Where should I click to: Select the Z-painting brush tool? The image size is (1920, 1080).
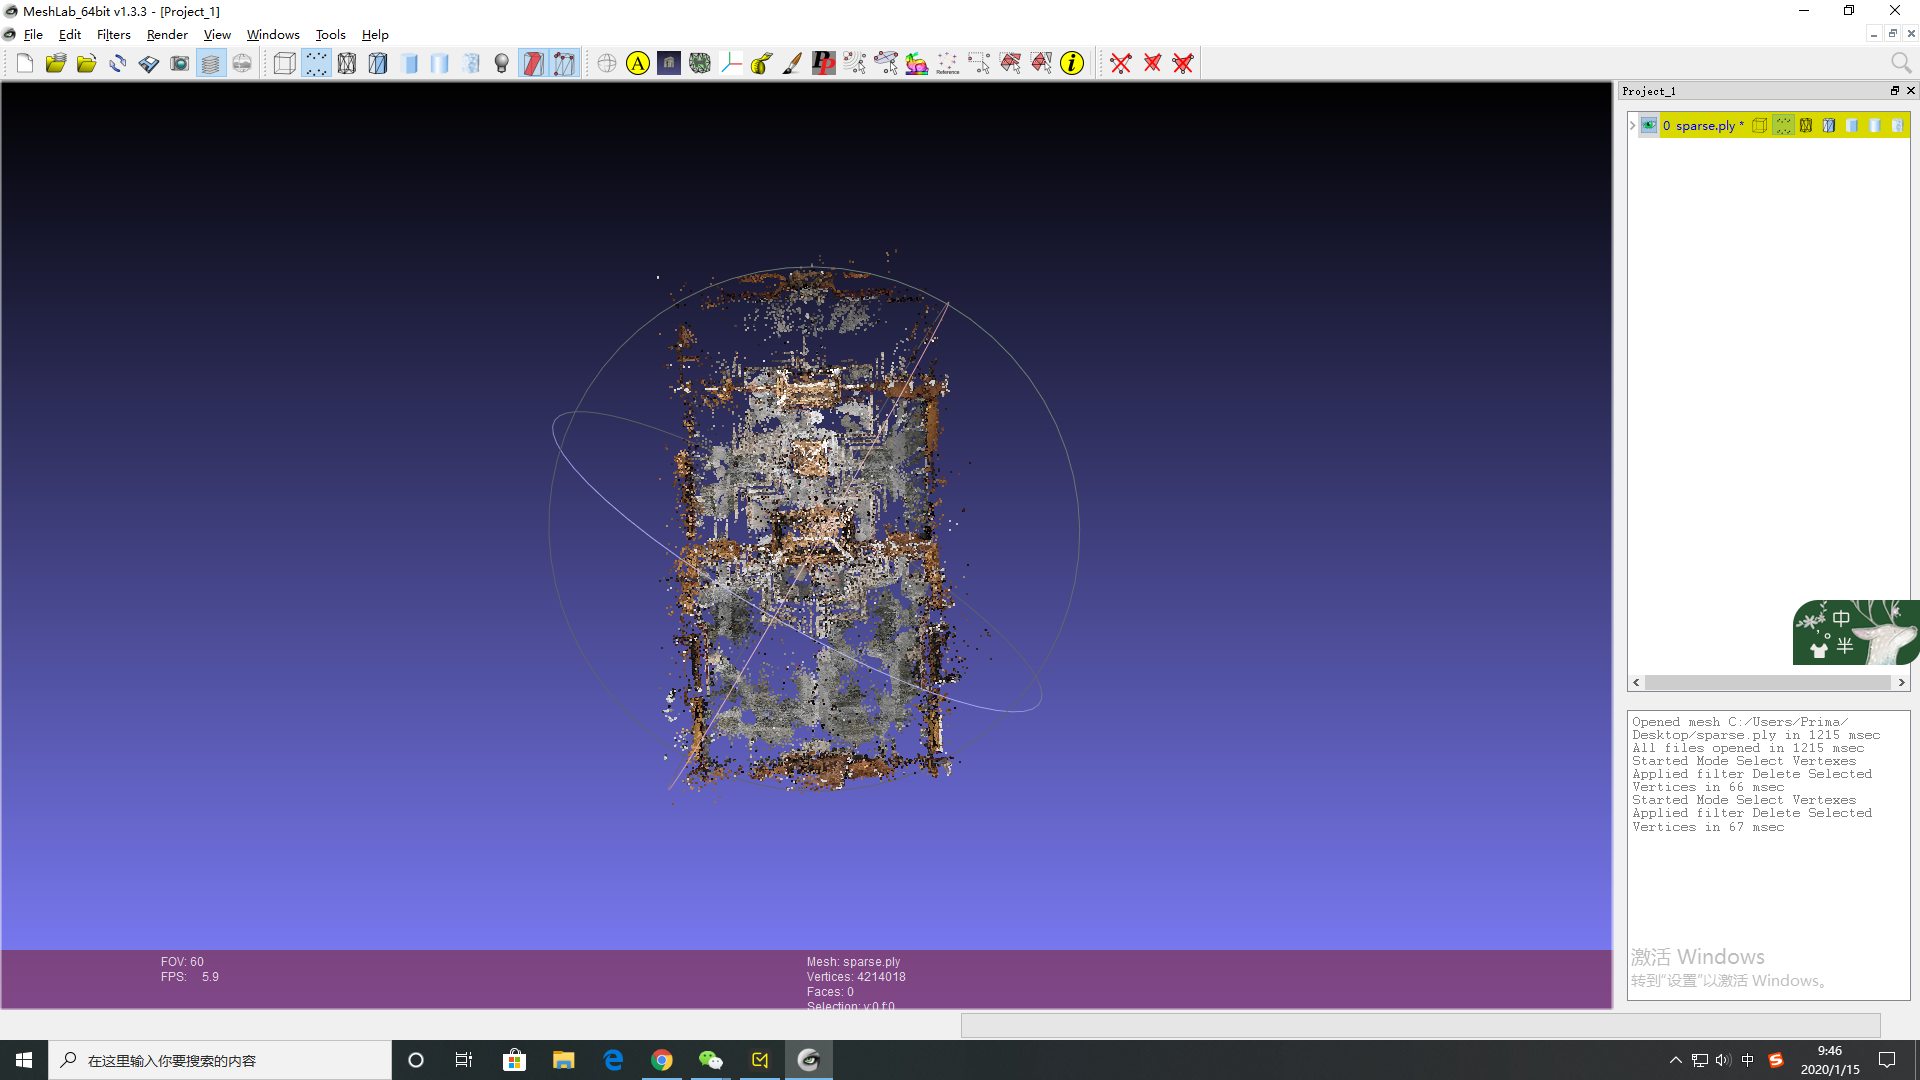pos(792,64)
